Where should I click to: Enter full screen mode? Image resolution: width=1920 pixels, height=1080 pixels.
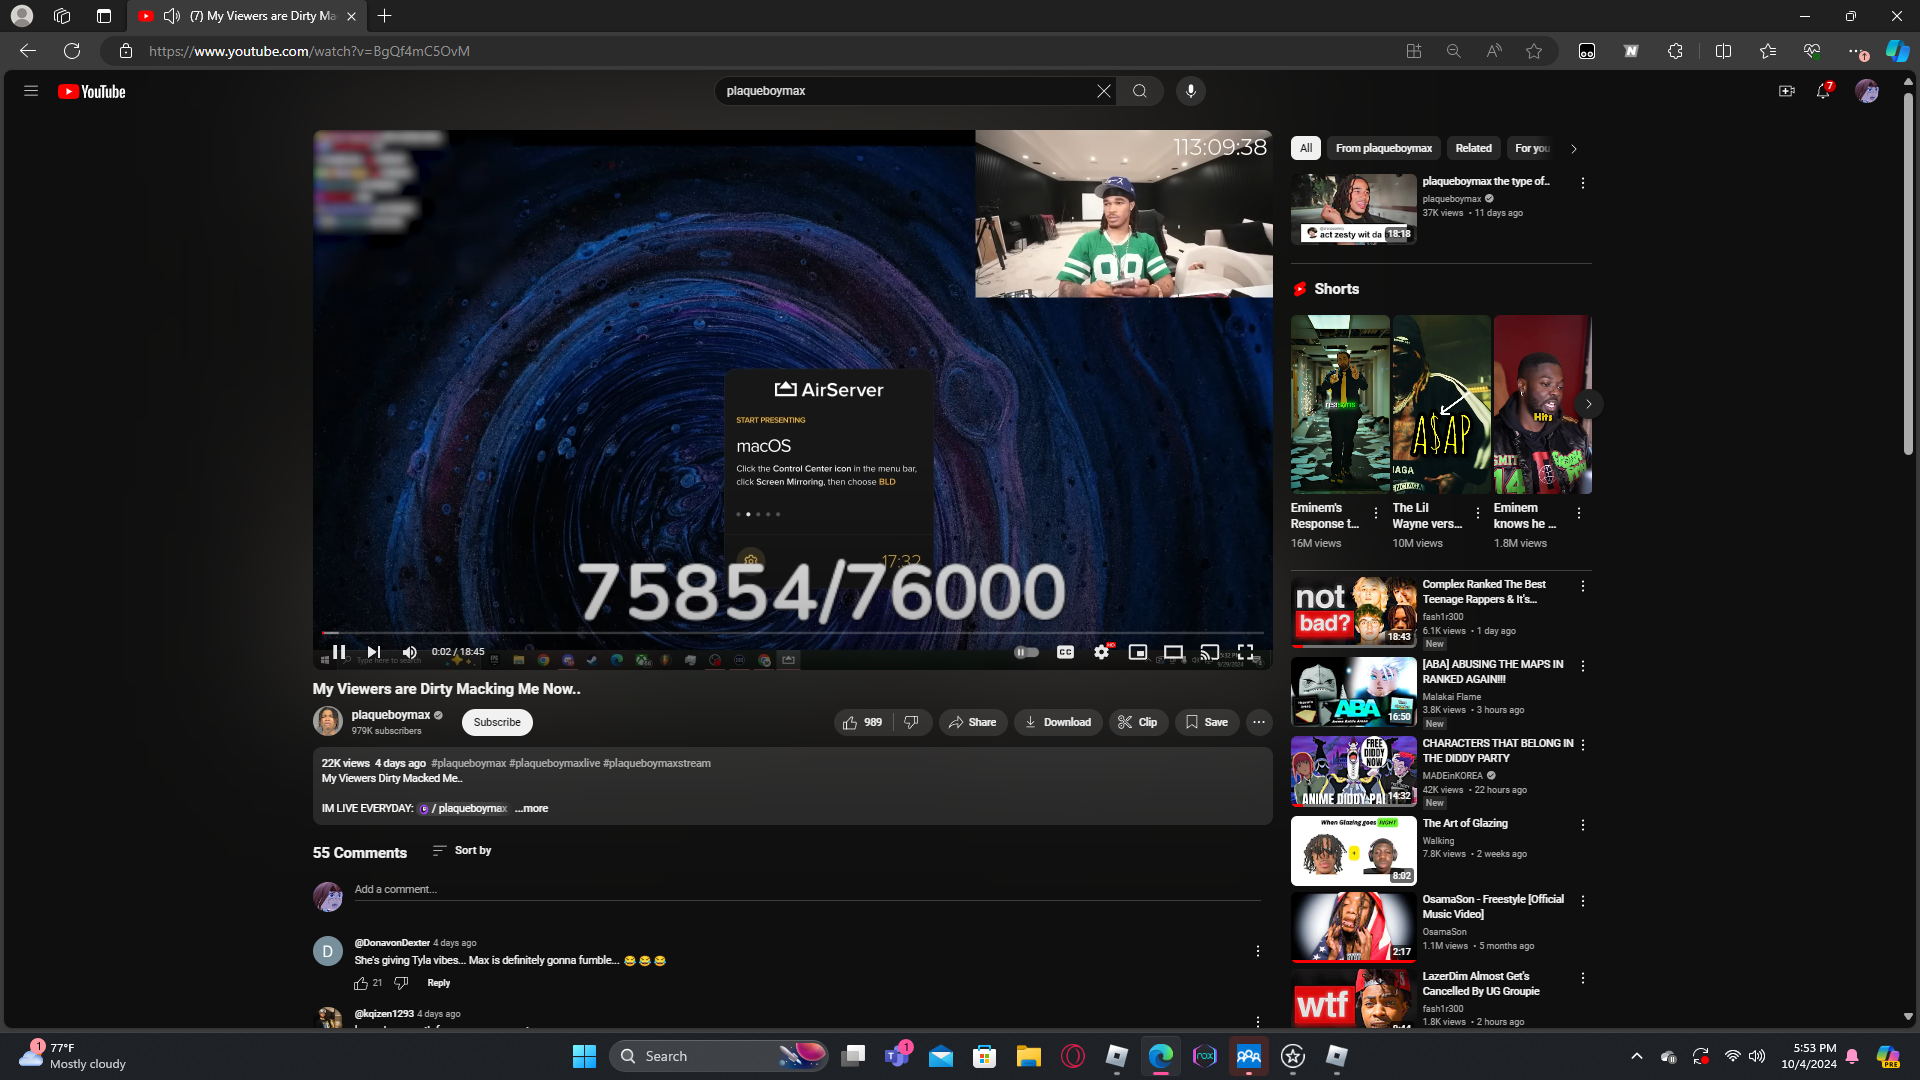click(1245, 652)
